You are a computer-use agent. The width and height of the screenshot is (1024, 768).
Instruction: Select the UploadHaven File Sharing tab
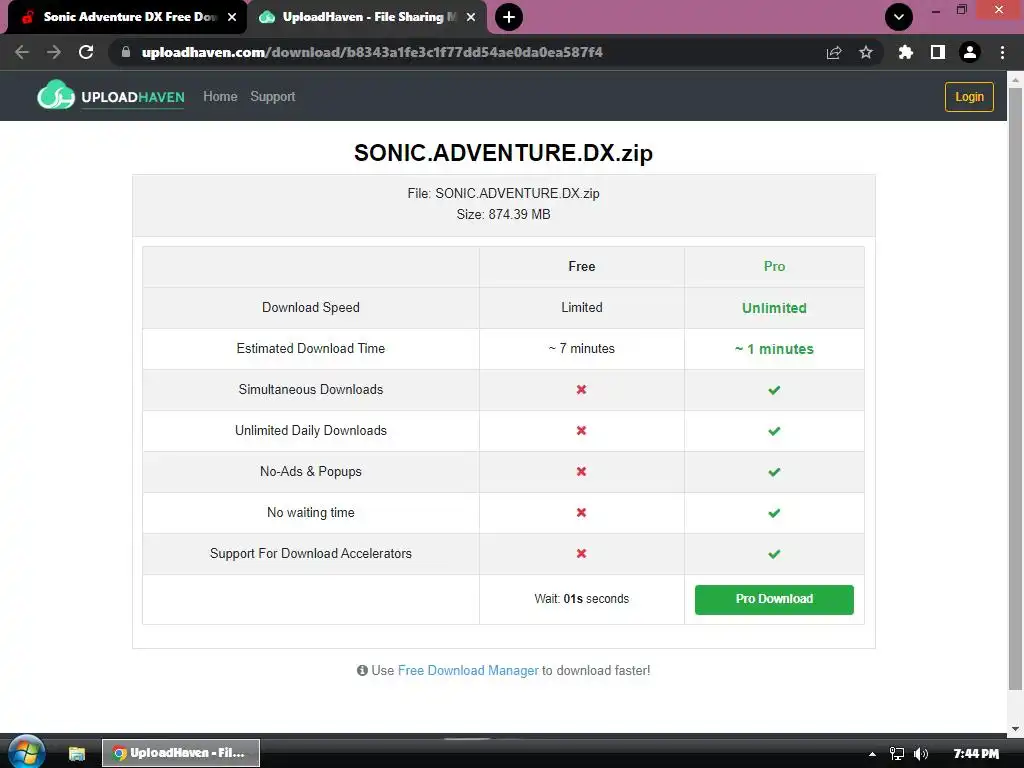[x=368, y=17]
